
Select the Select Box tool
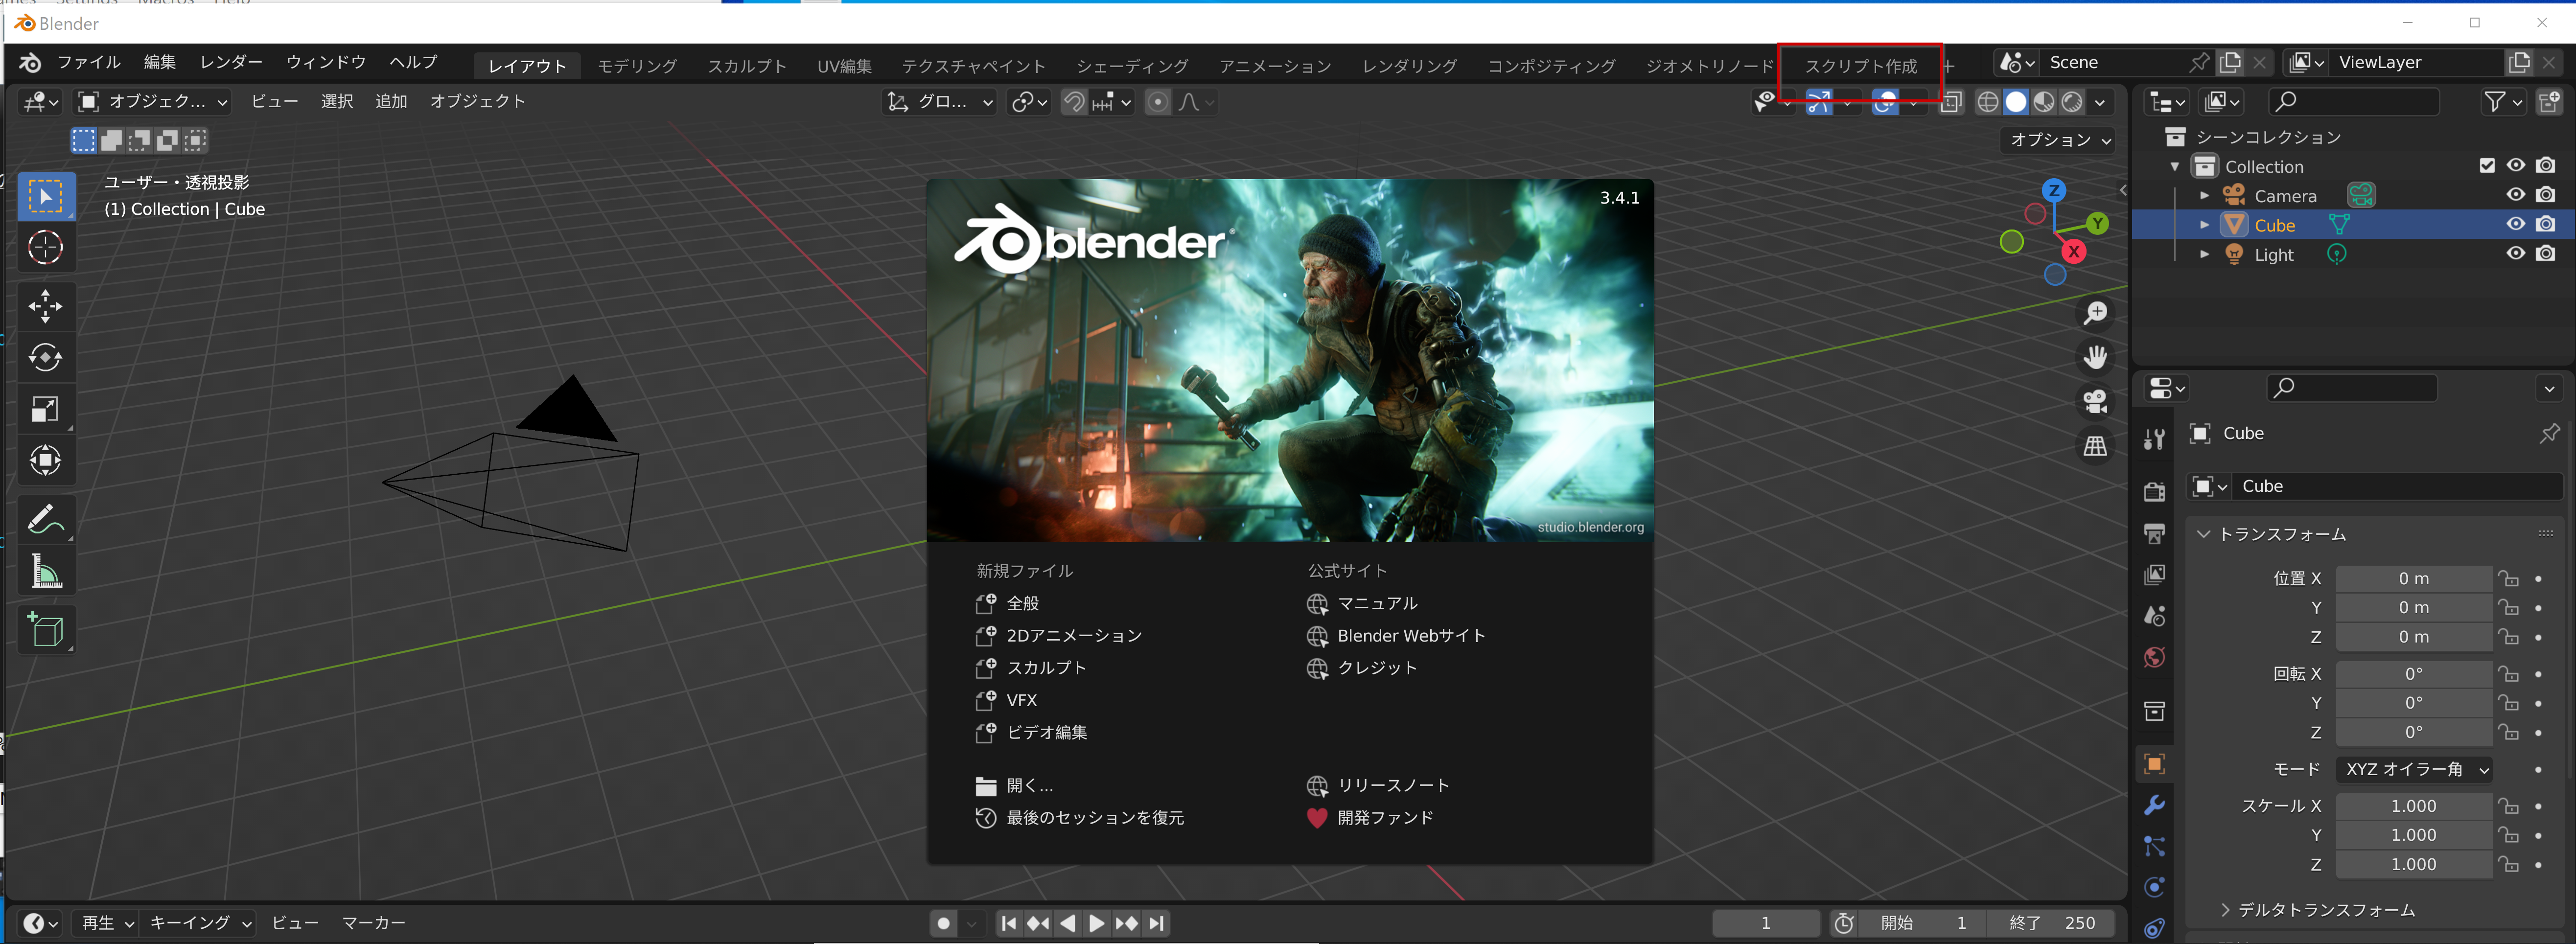(x=45, y=196)
